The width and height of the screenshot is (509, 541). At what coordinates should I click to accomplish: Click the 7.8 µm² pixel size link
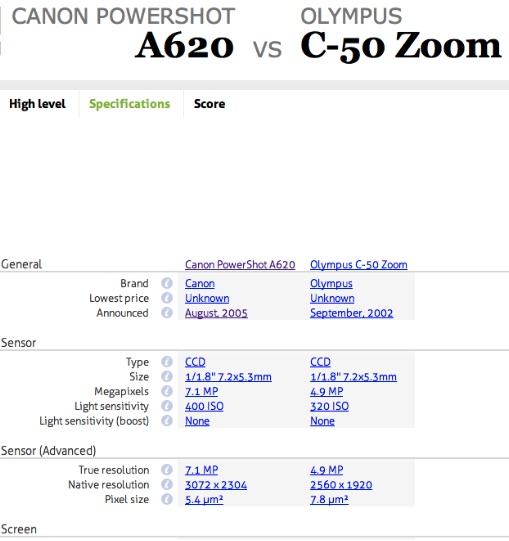329,500
